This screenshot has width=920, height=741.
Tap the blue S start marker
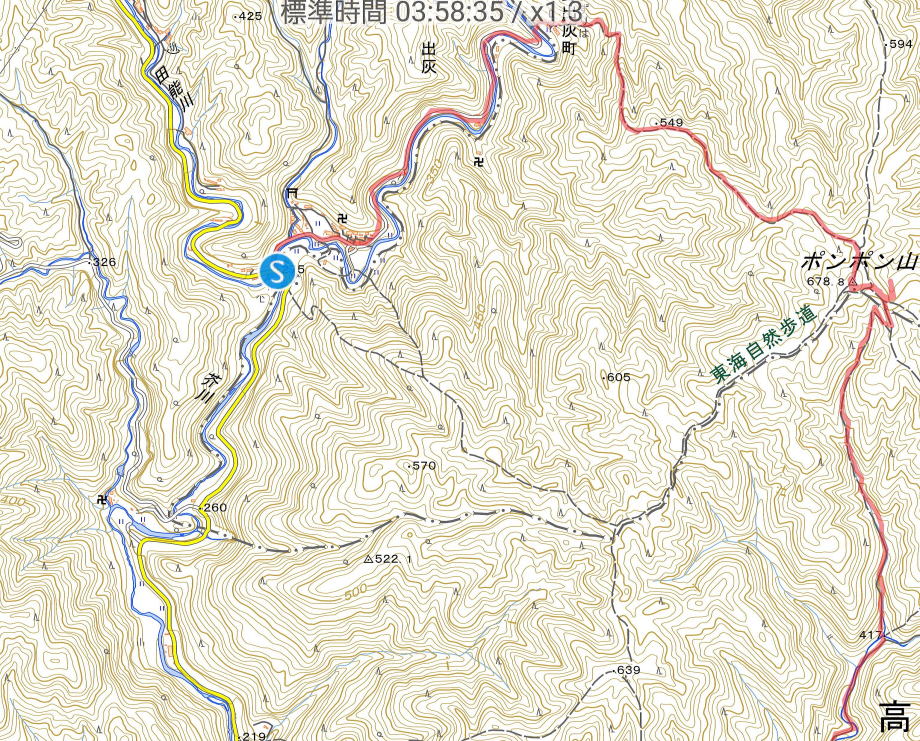(278, 270)
